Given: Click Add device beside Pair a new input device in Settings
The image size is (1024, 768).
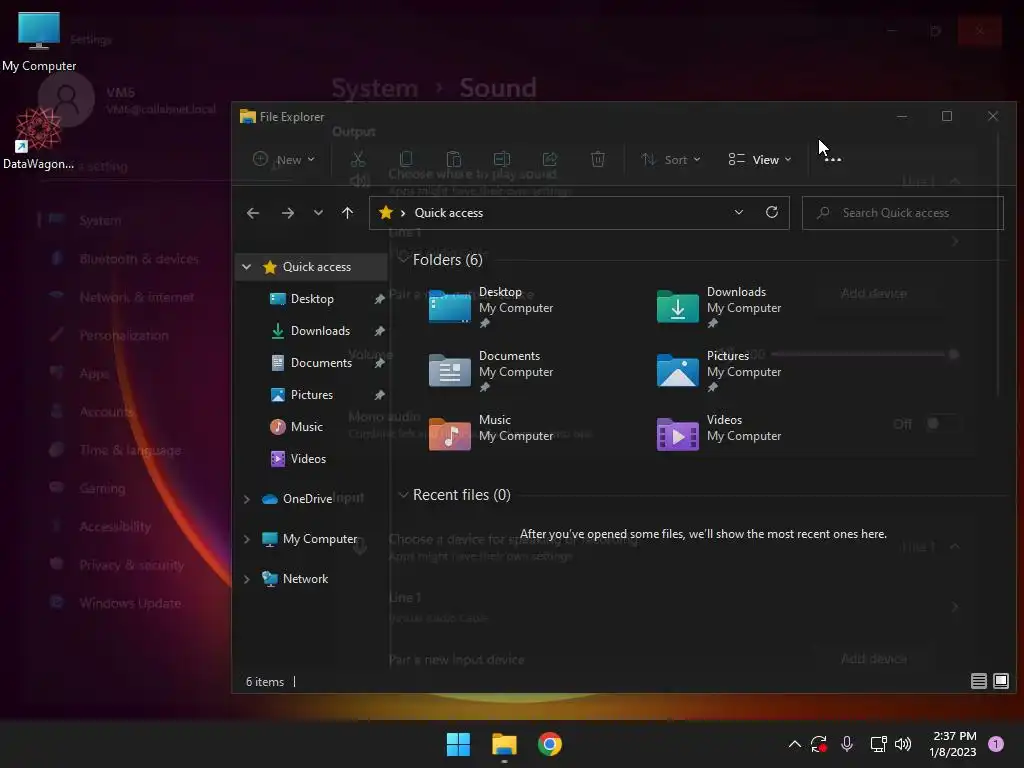Looking at the screenshot, I should 874,659.
